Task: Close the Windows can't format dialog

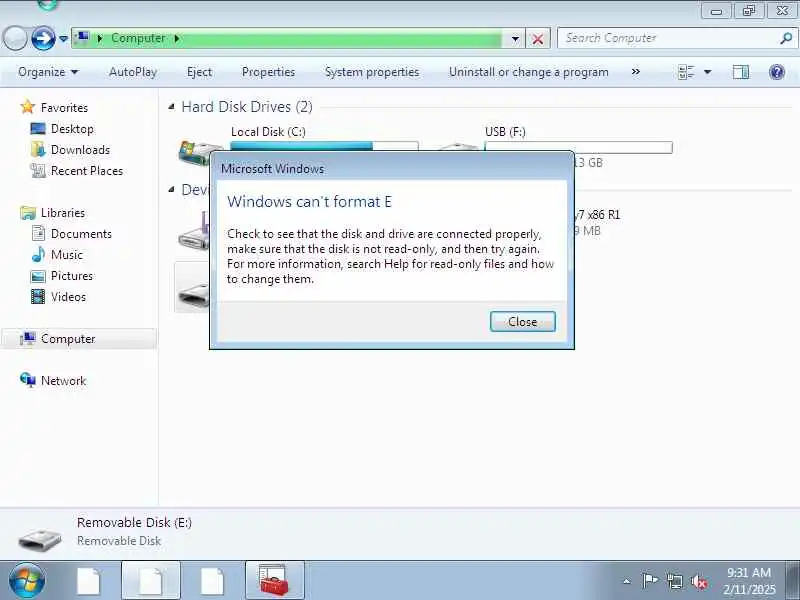Action: point(522,321)
